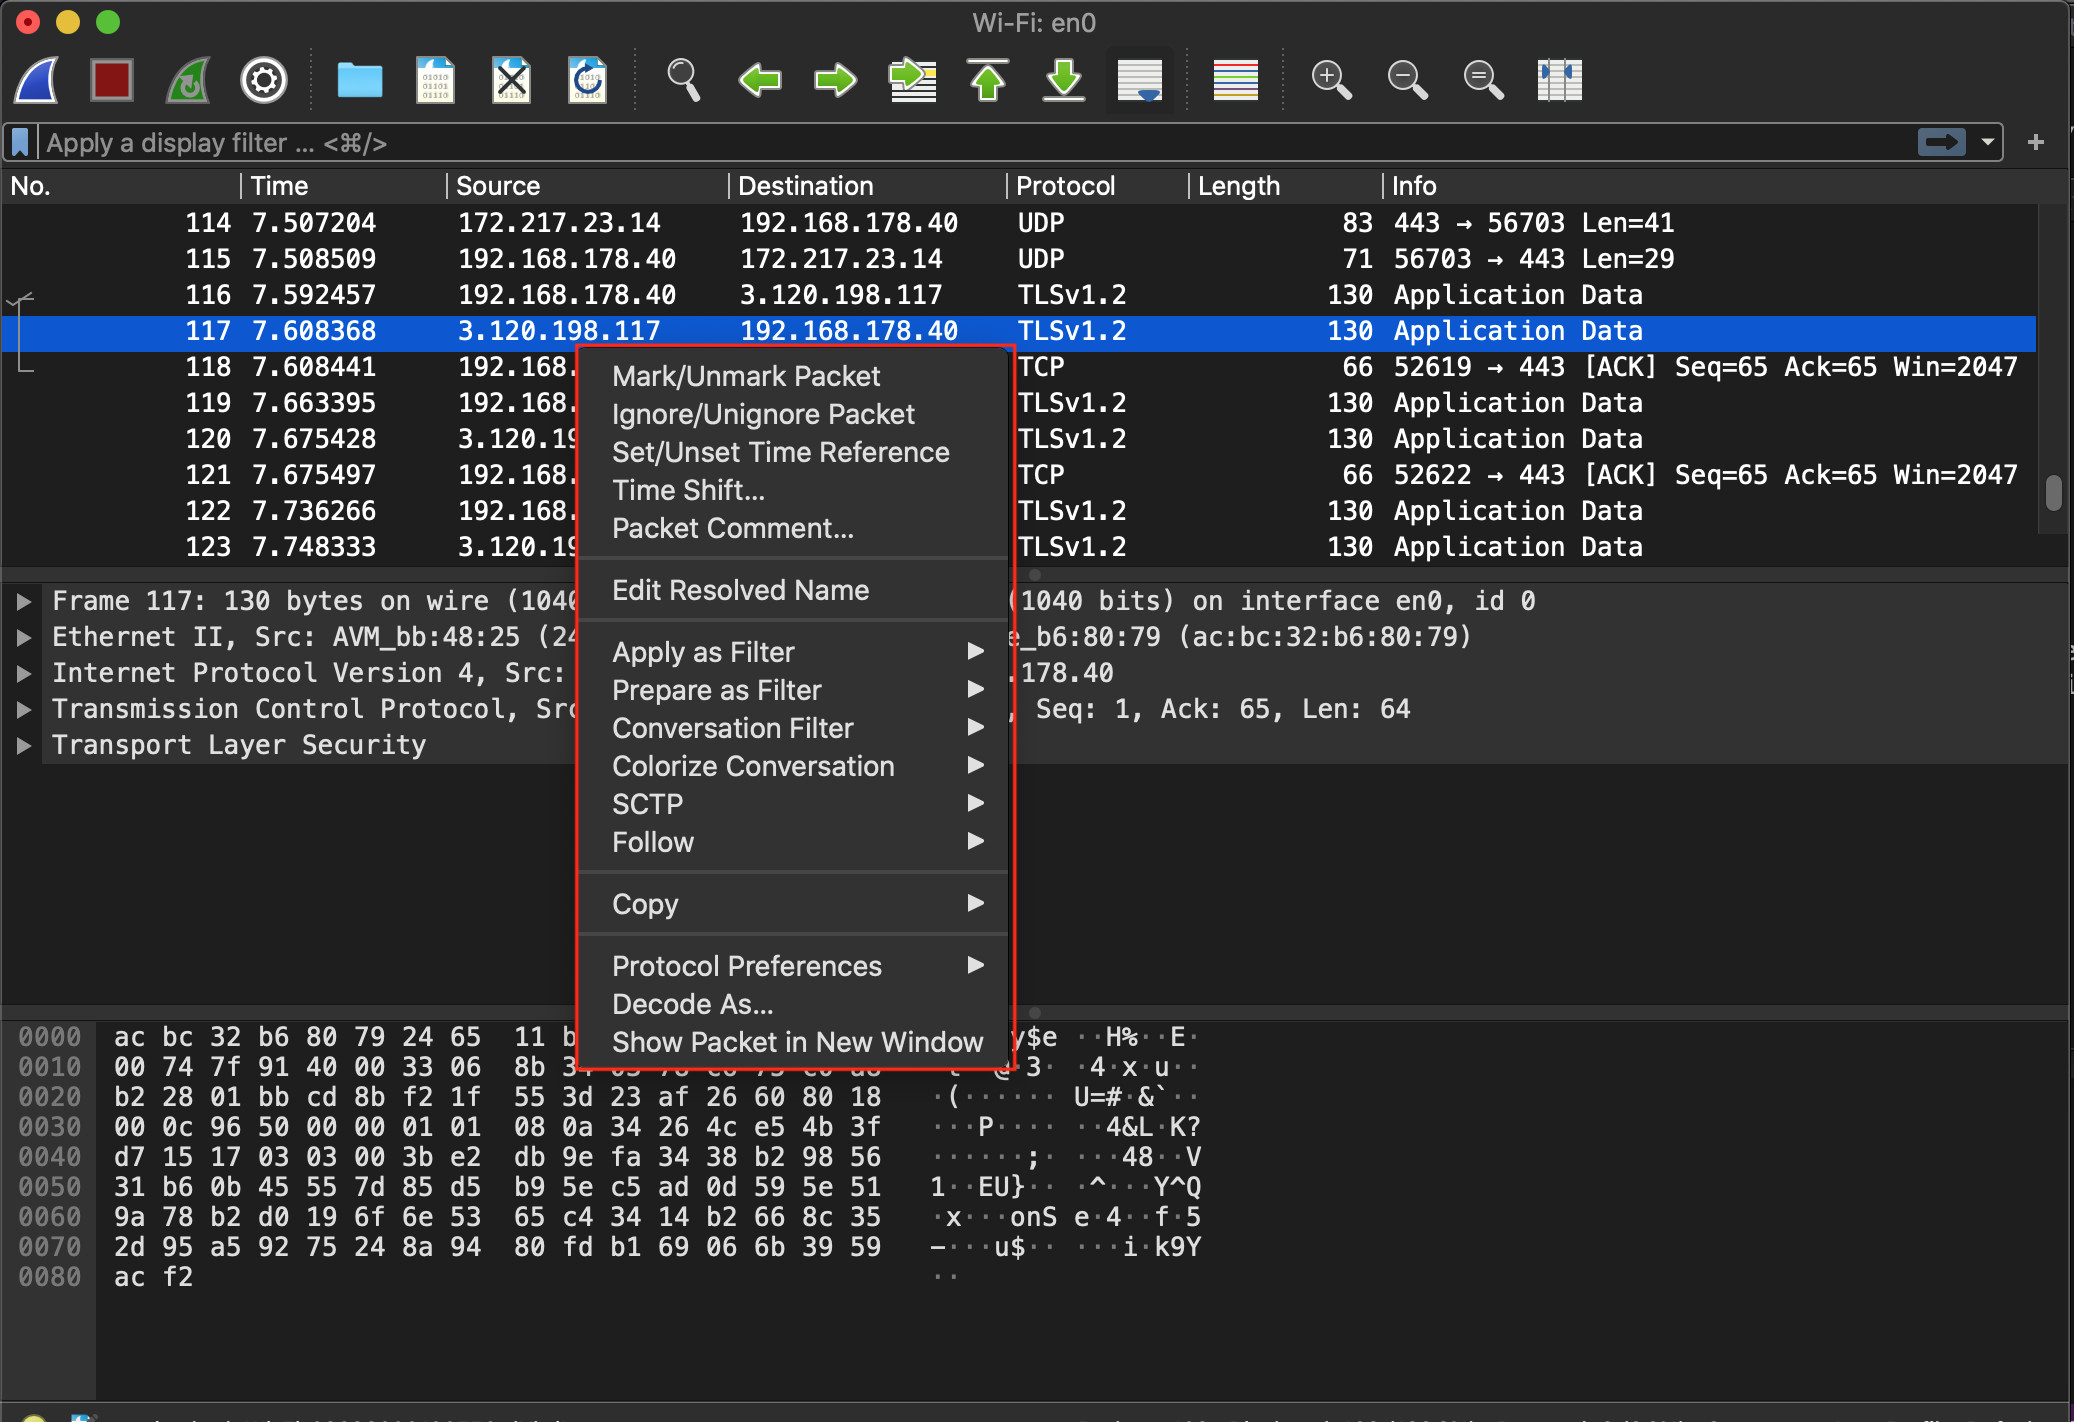Choose Decode As from the context menu

(692, 1004)
